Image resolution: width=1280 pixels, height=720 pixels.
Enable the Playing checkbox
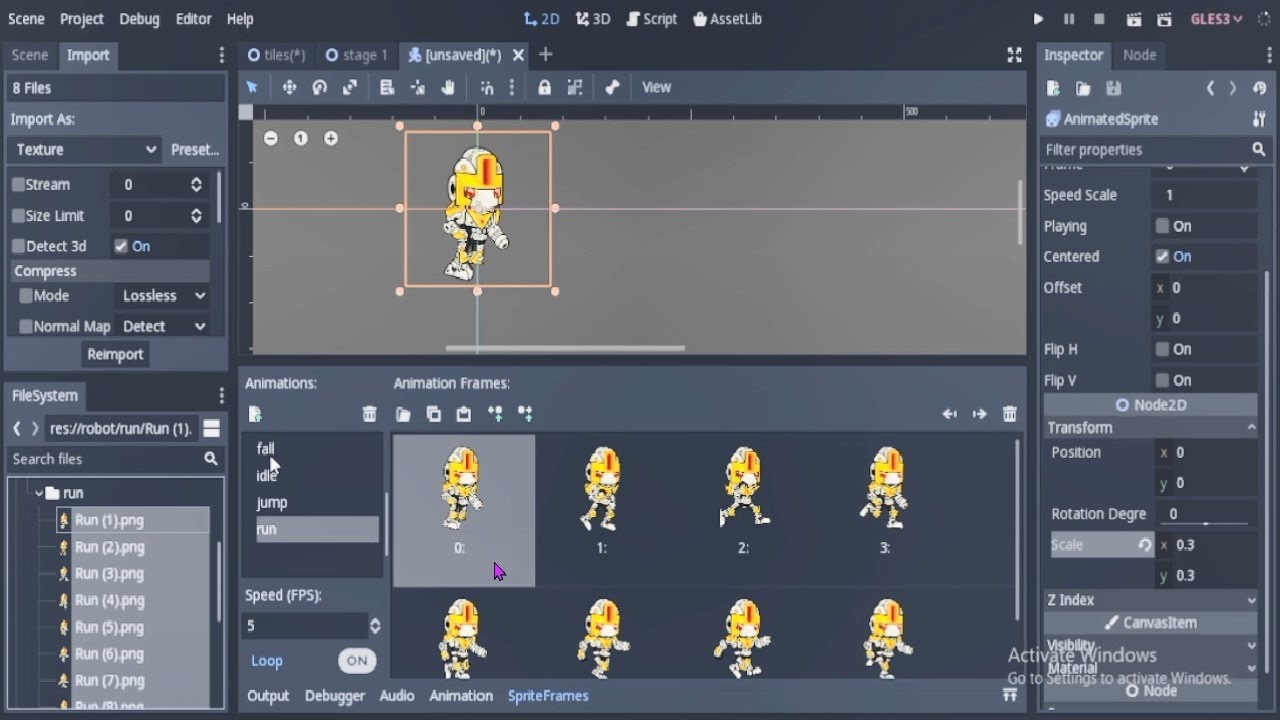(1162, 226)
